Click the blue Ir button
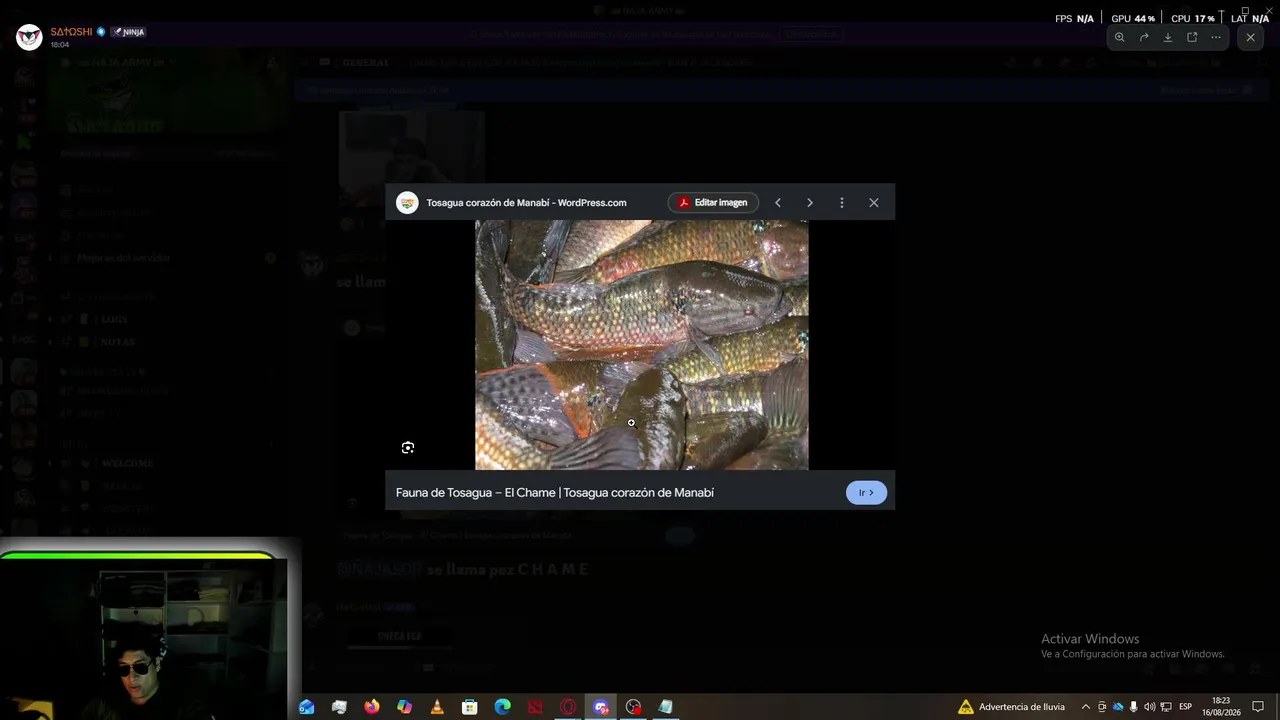Image resolution: width=1280 pixels, height=720 pixels. click(866, 492)
